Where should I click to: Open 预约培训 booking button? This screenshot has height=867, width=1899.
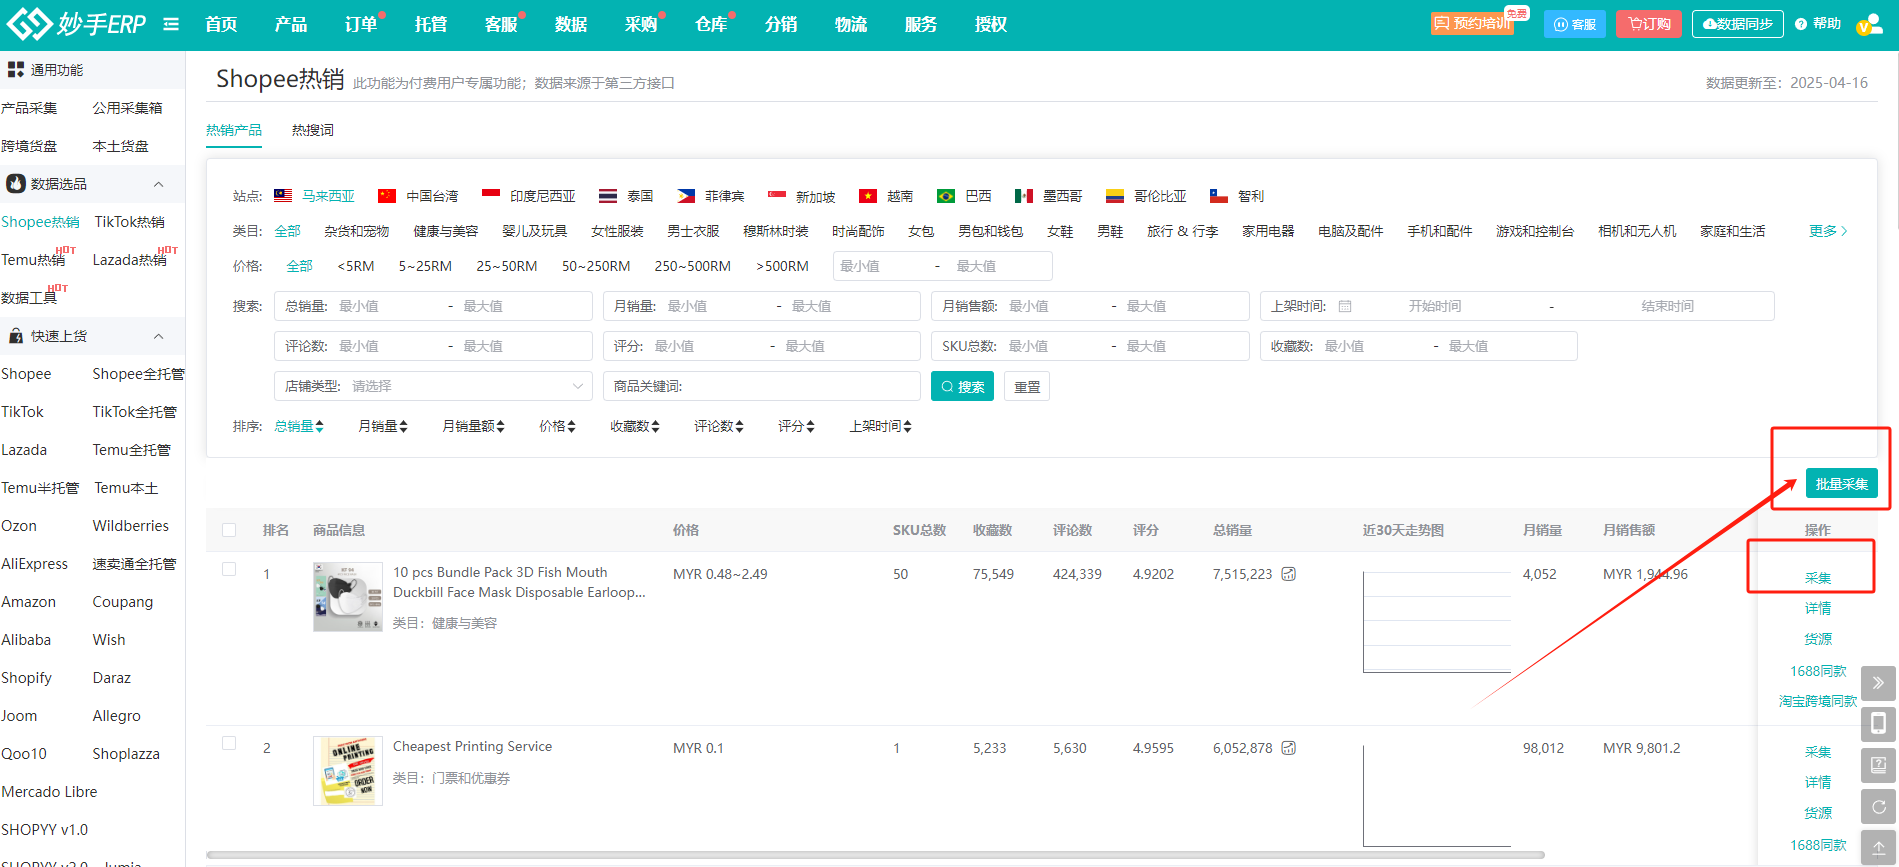1472,24
